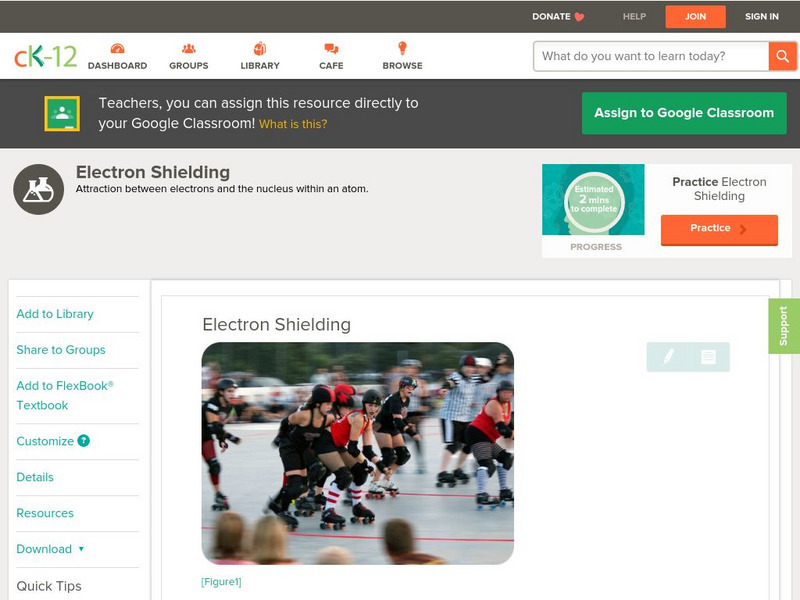Click the DASHBOARD menu label
Viewport: 800px width, 600px height.
[117, 66]
